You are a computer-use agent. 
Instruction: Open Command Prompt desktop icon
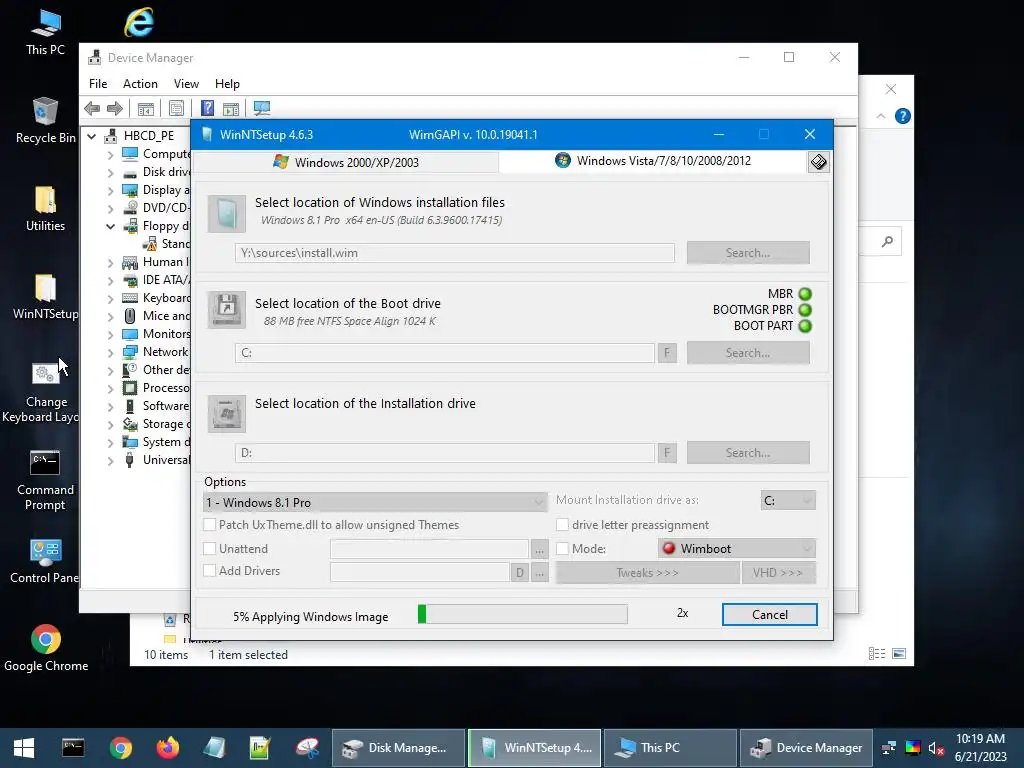[45, 480]
